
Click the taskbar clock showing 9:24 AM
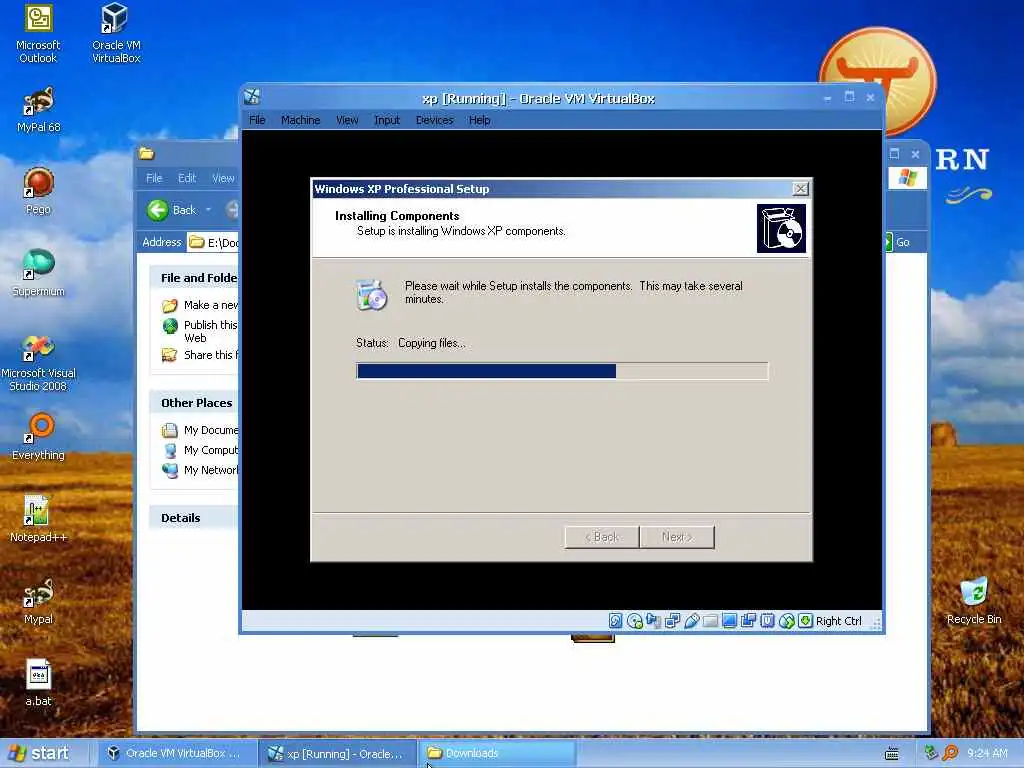click(987, 753)
